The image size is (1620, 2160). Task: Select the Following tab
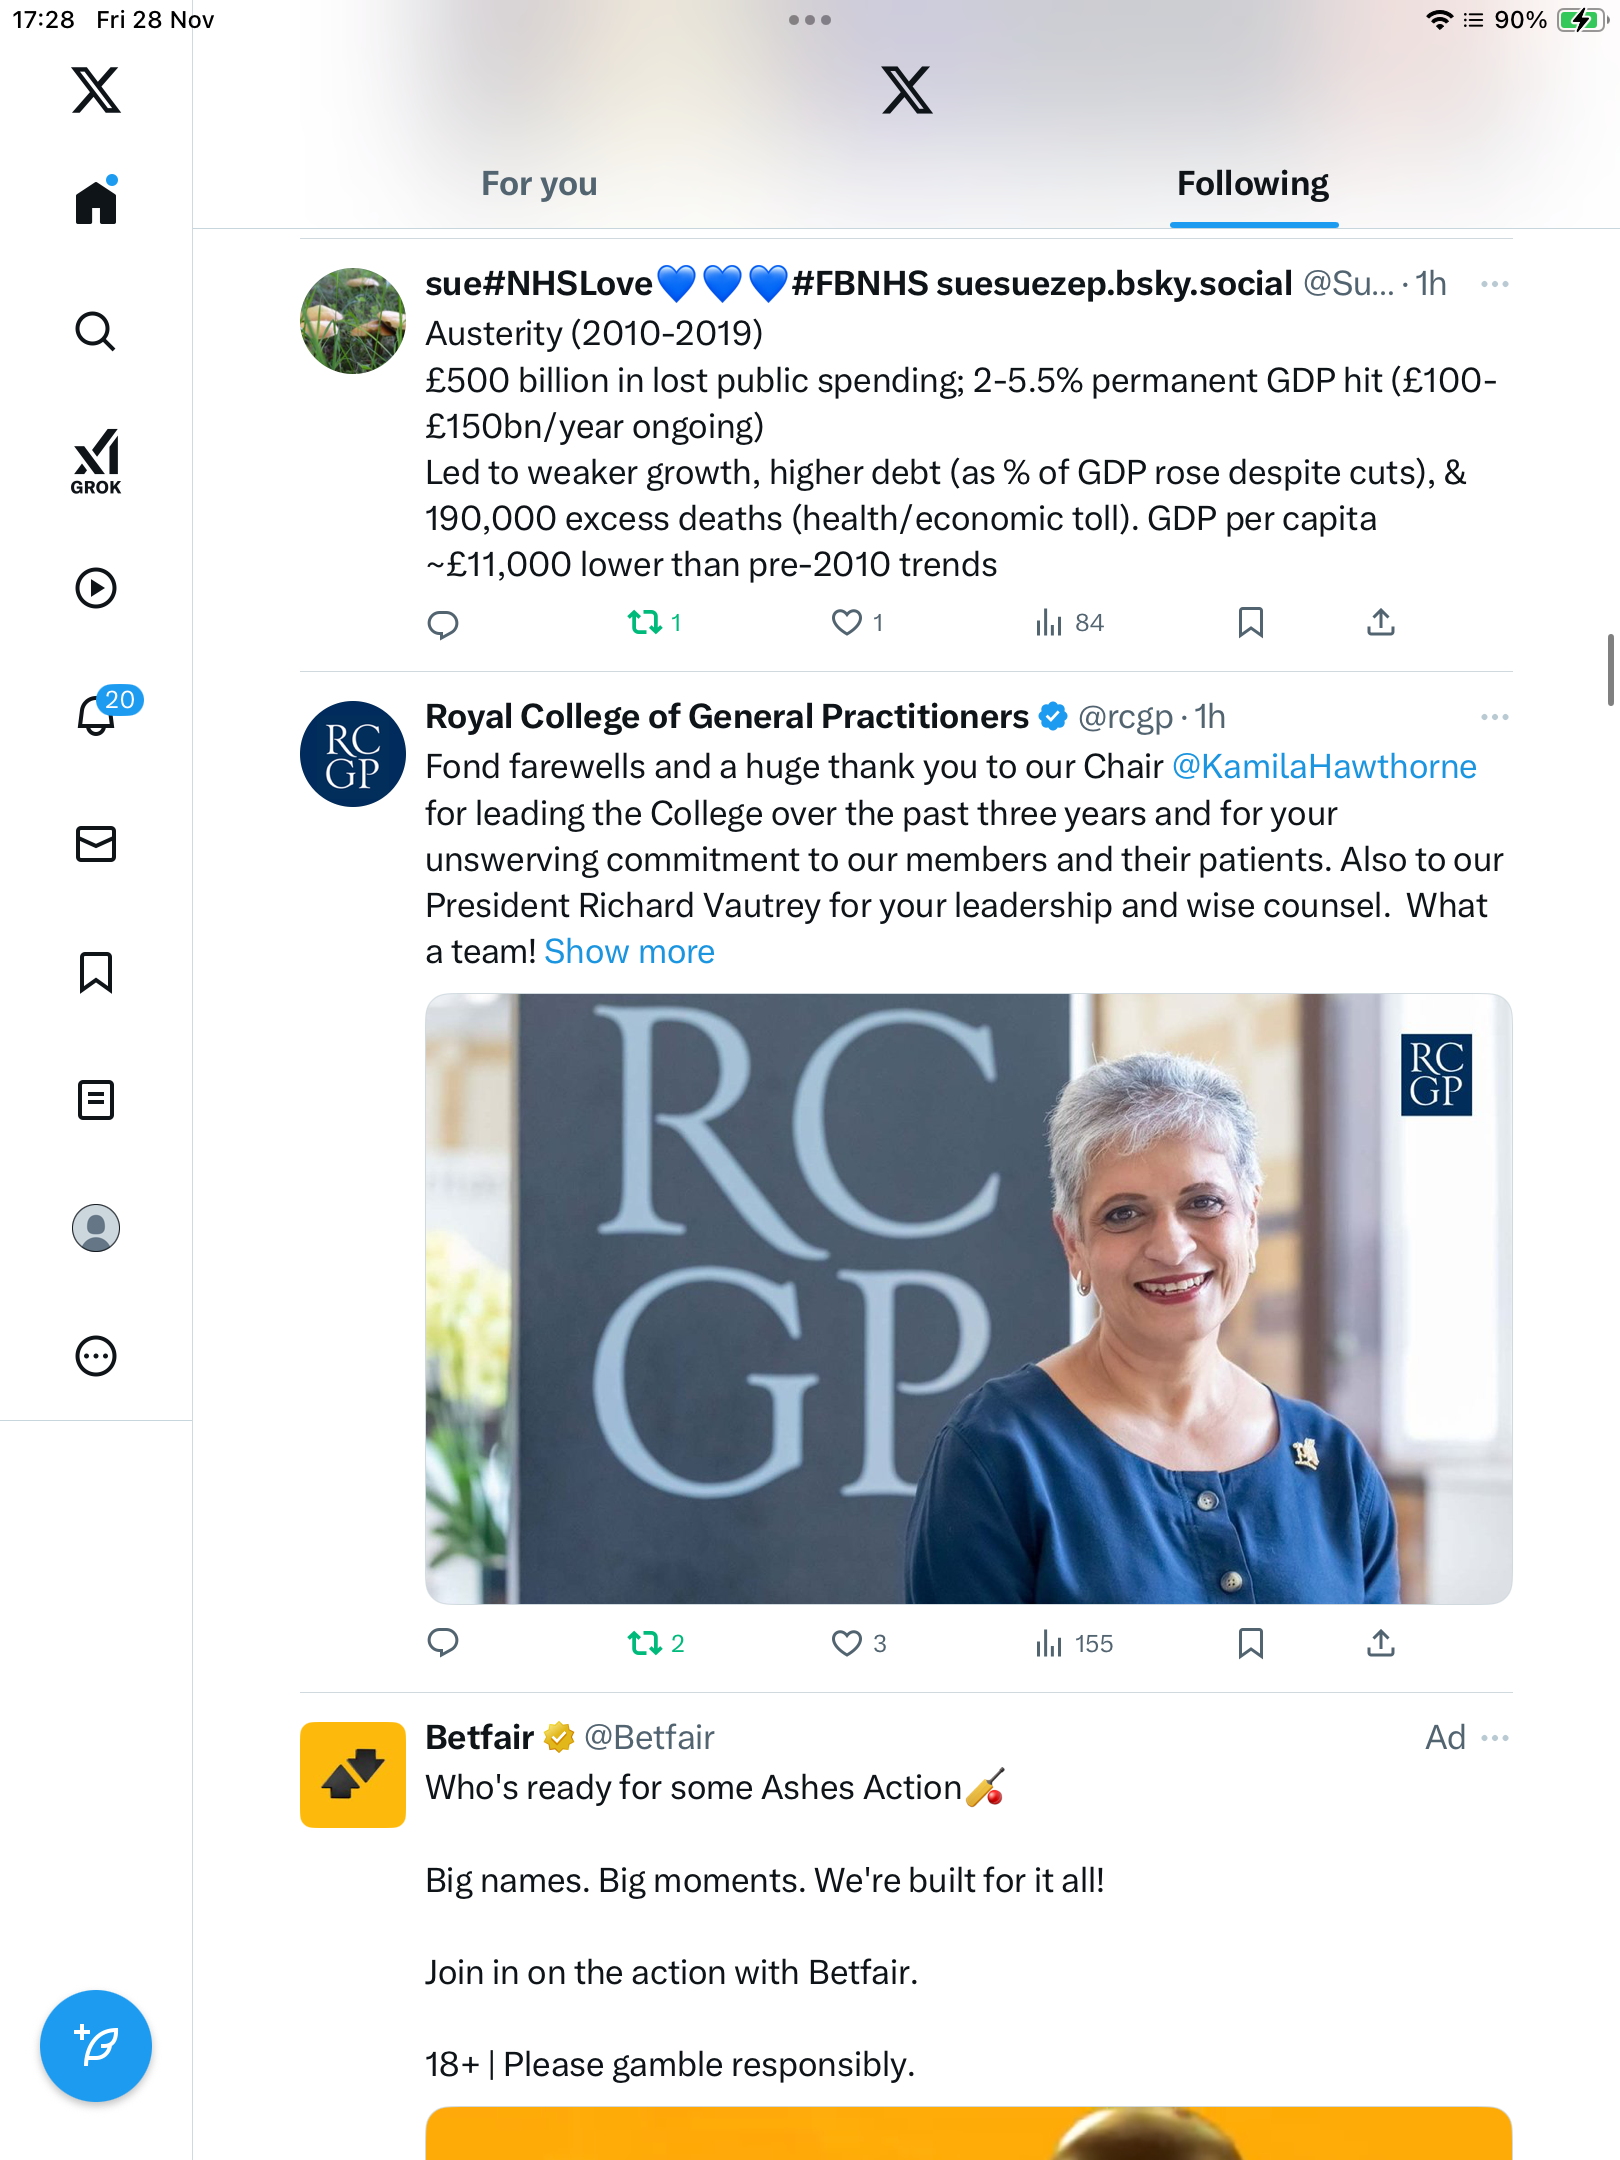[x=1253, y=184]
